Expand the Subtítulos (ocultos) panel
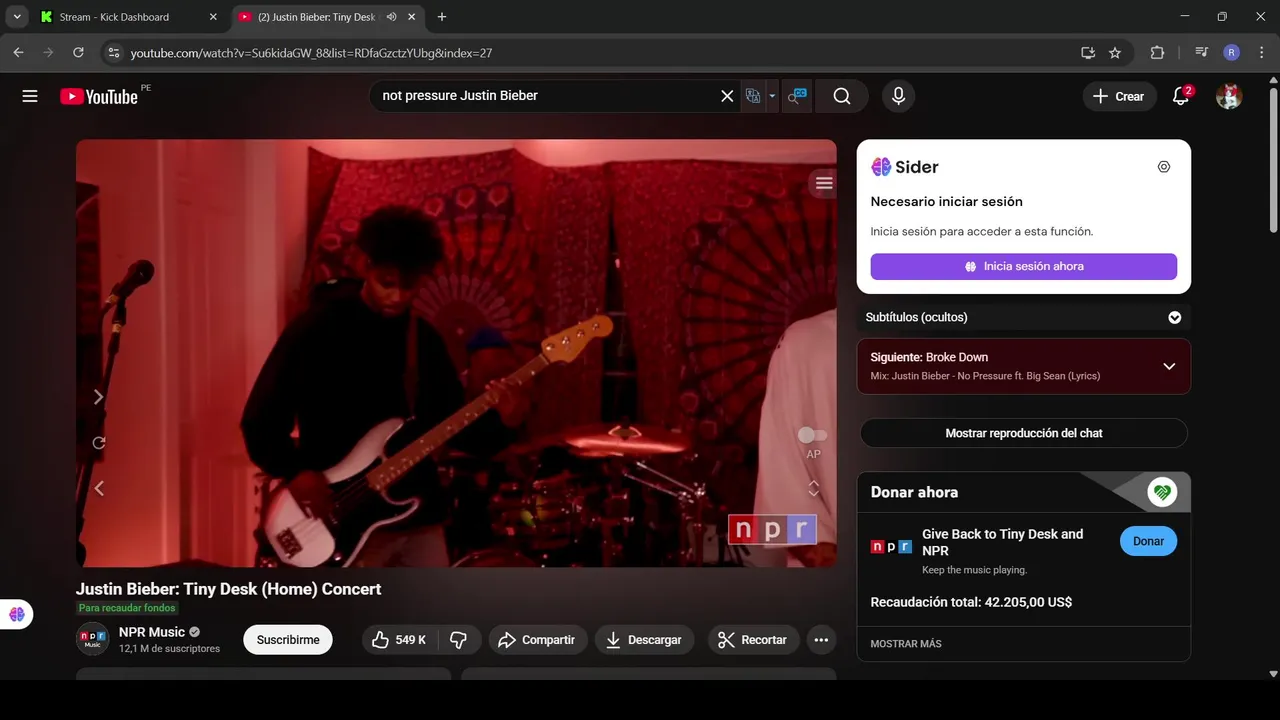 (1024, 317)
